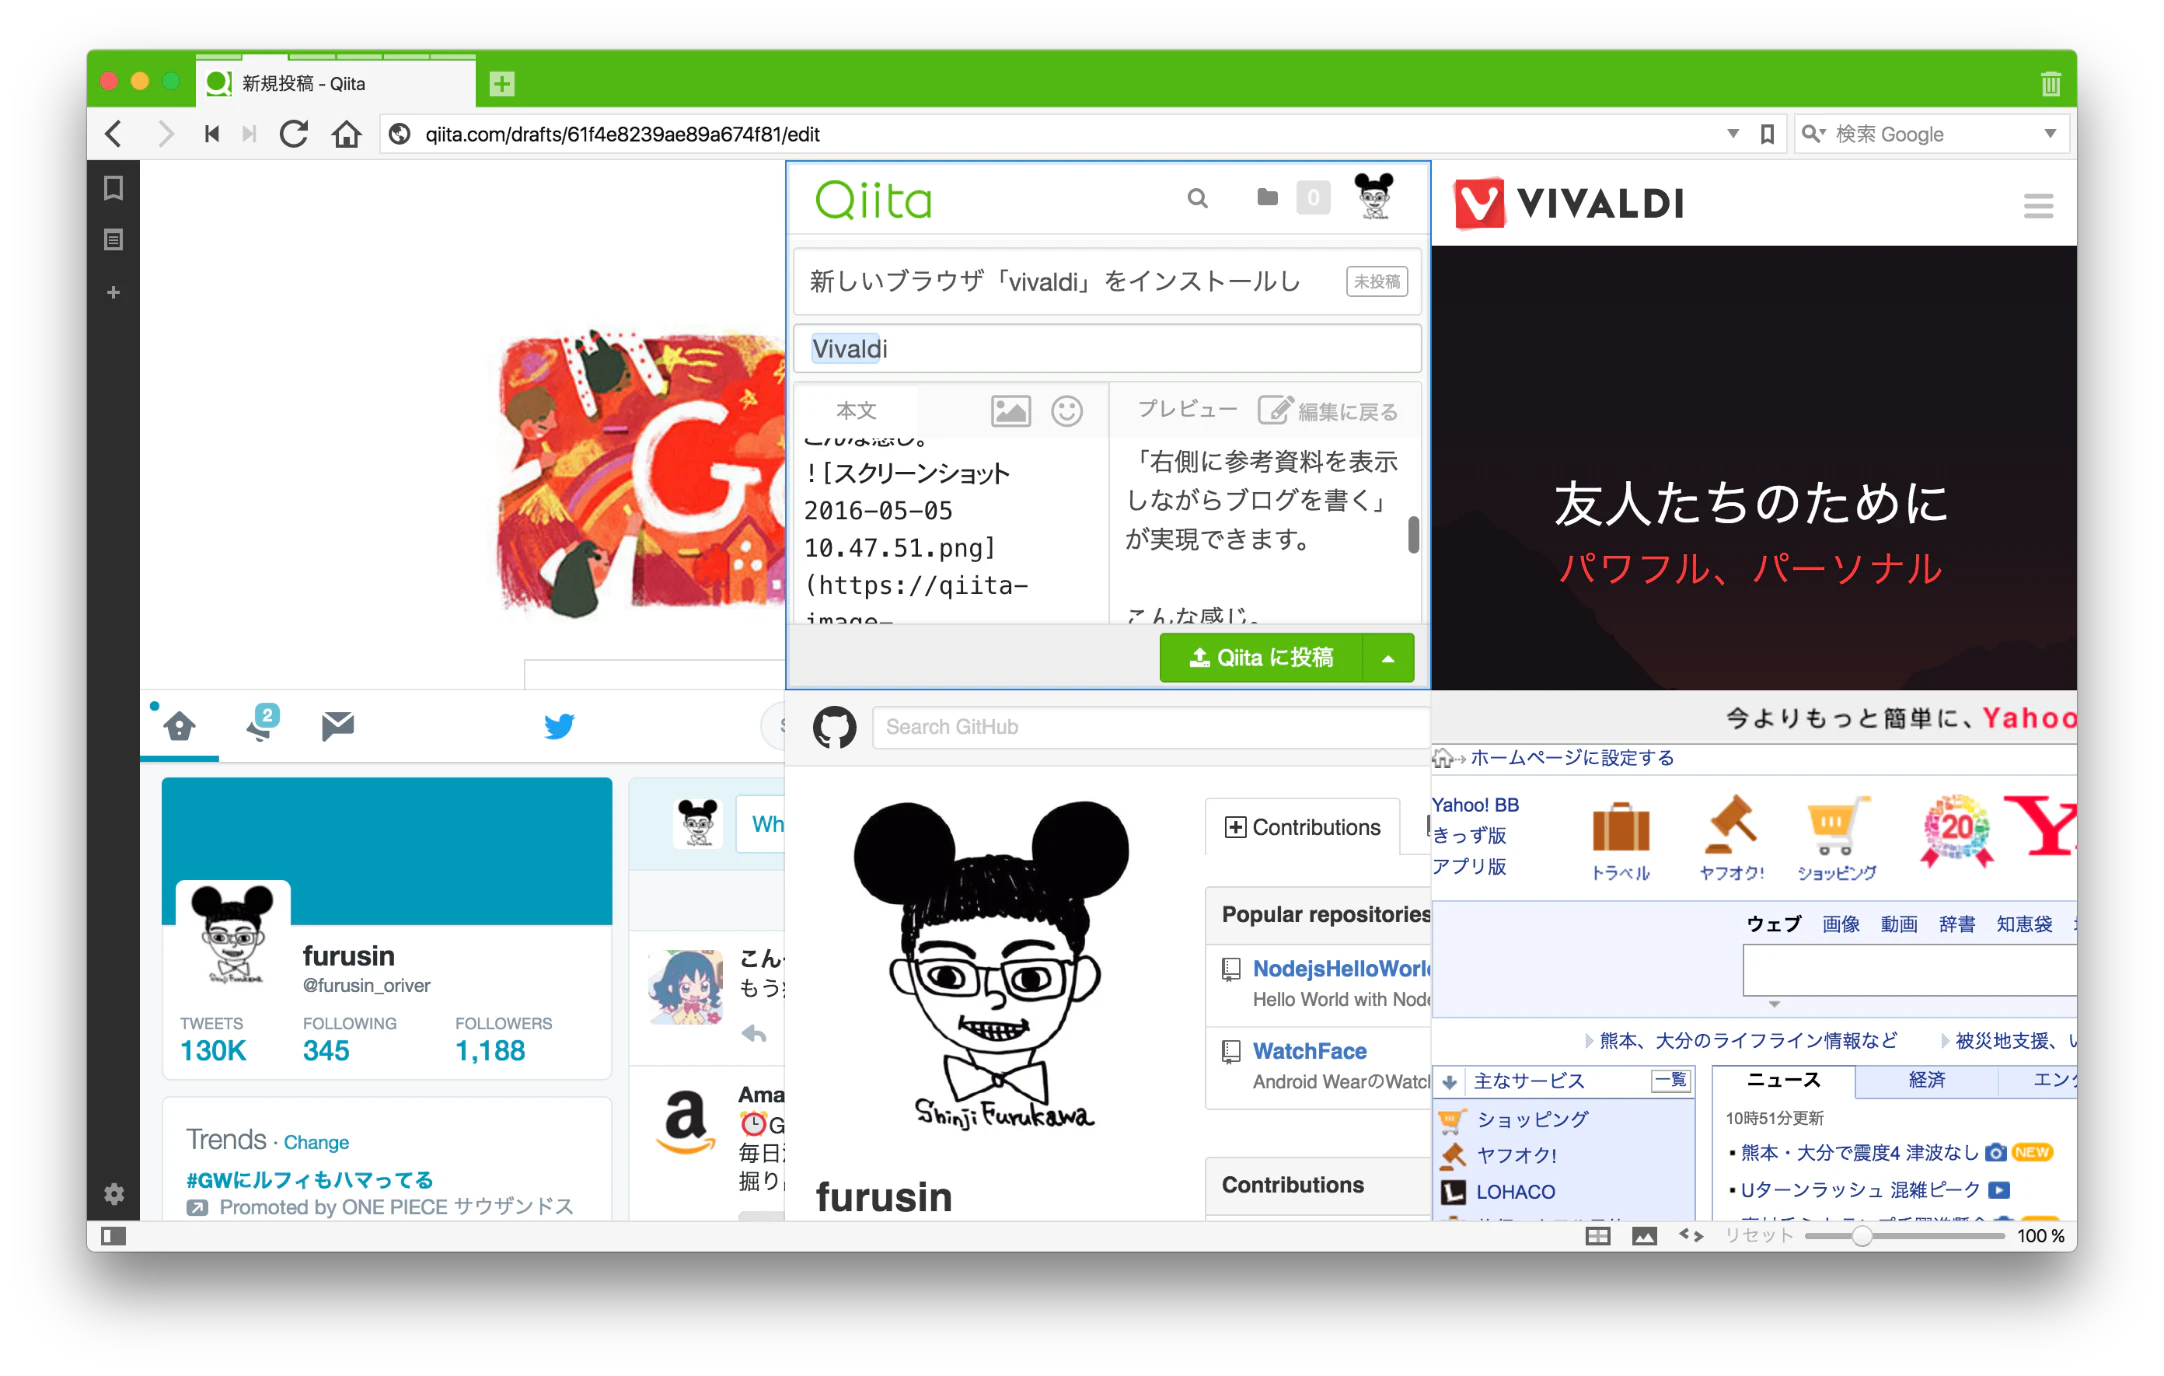Open emoji picker in Qiita editor
The width and height of the screenshot is (2164, 1376).
1067,411
